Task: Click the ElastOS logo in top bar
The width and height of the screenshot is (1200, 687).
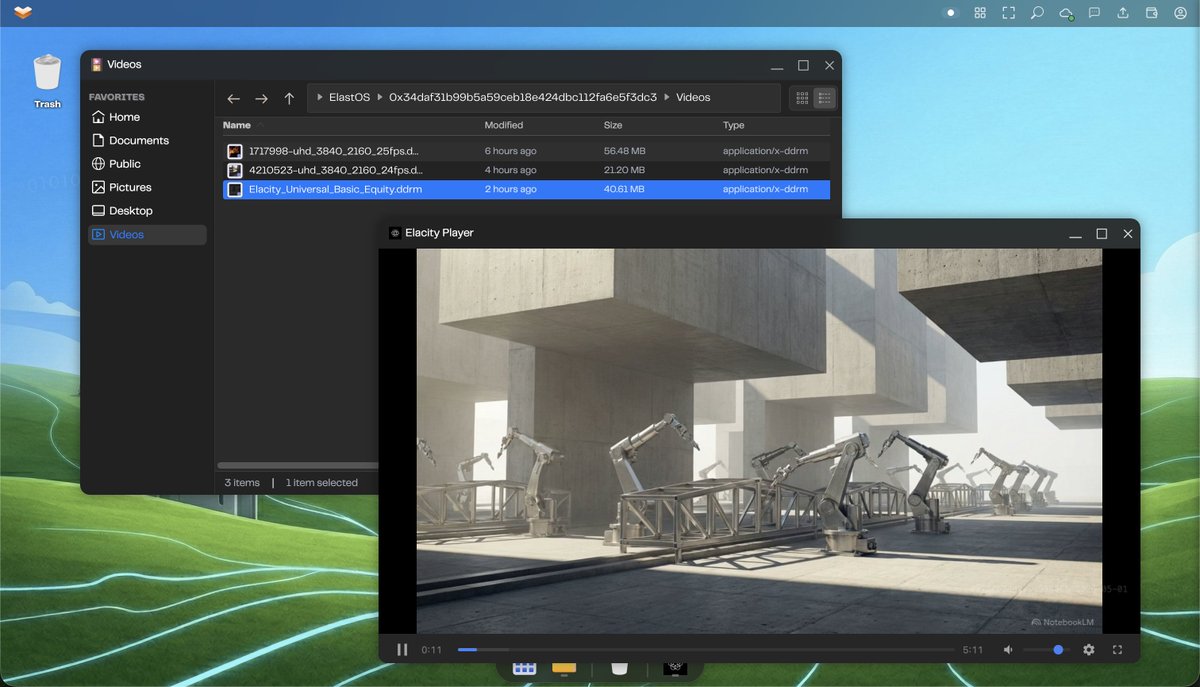Action: [23, 13]
